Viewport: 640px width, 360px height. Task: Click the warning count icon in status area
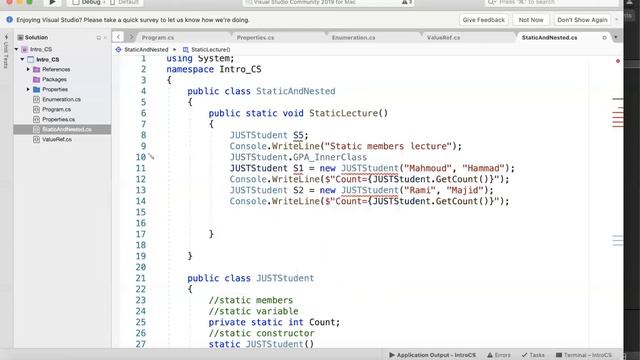tap(407, 2)
